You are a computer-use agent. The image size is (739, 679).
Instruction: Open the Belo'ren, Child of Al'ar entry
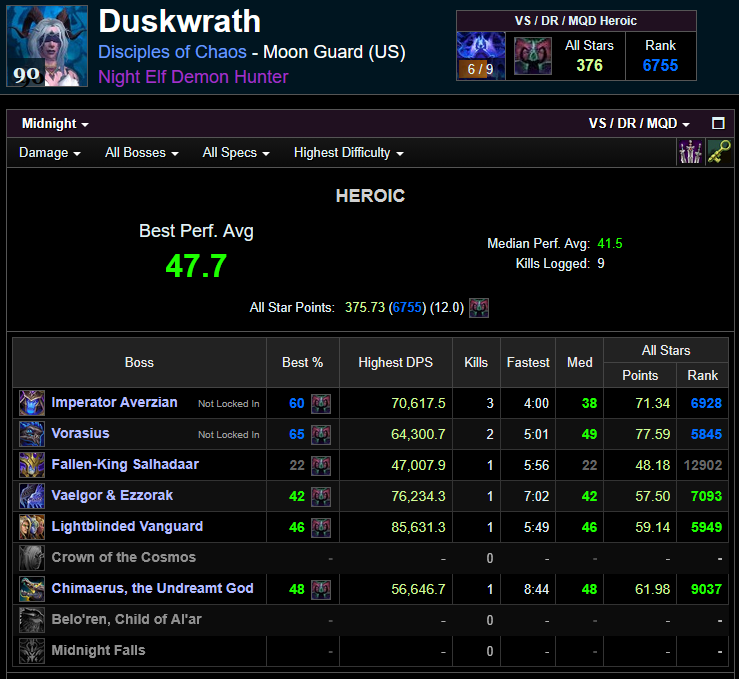pos(126,619)
